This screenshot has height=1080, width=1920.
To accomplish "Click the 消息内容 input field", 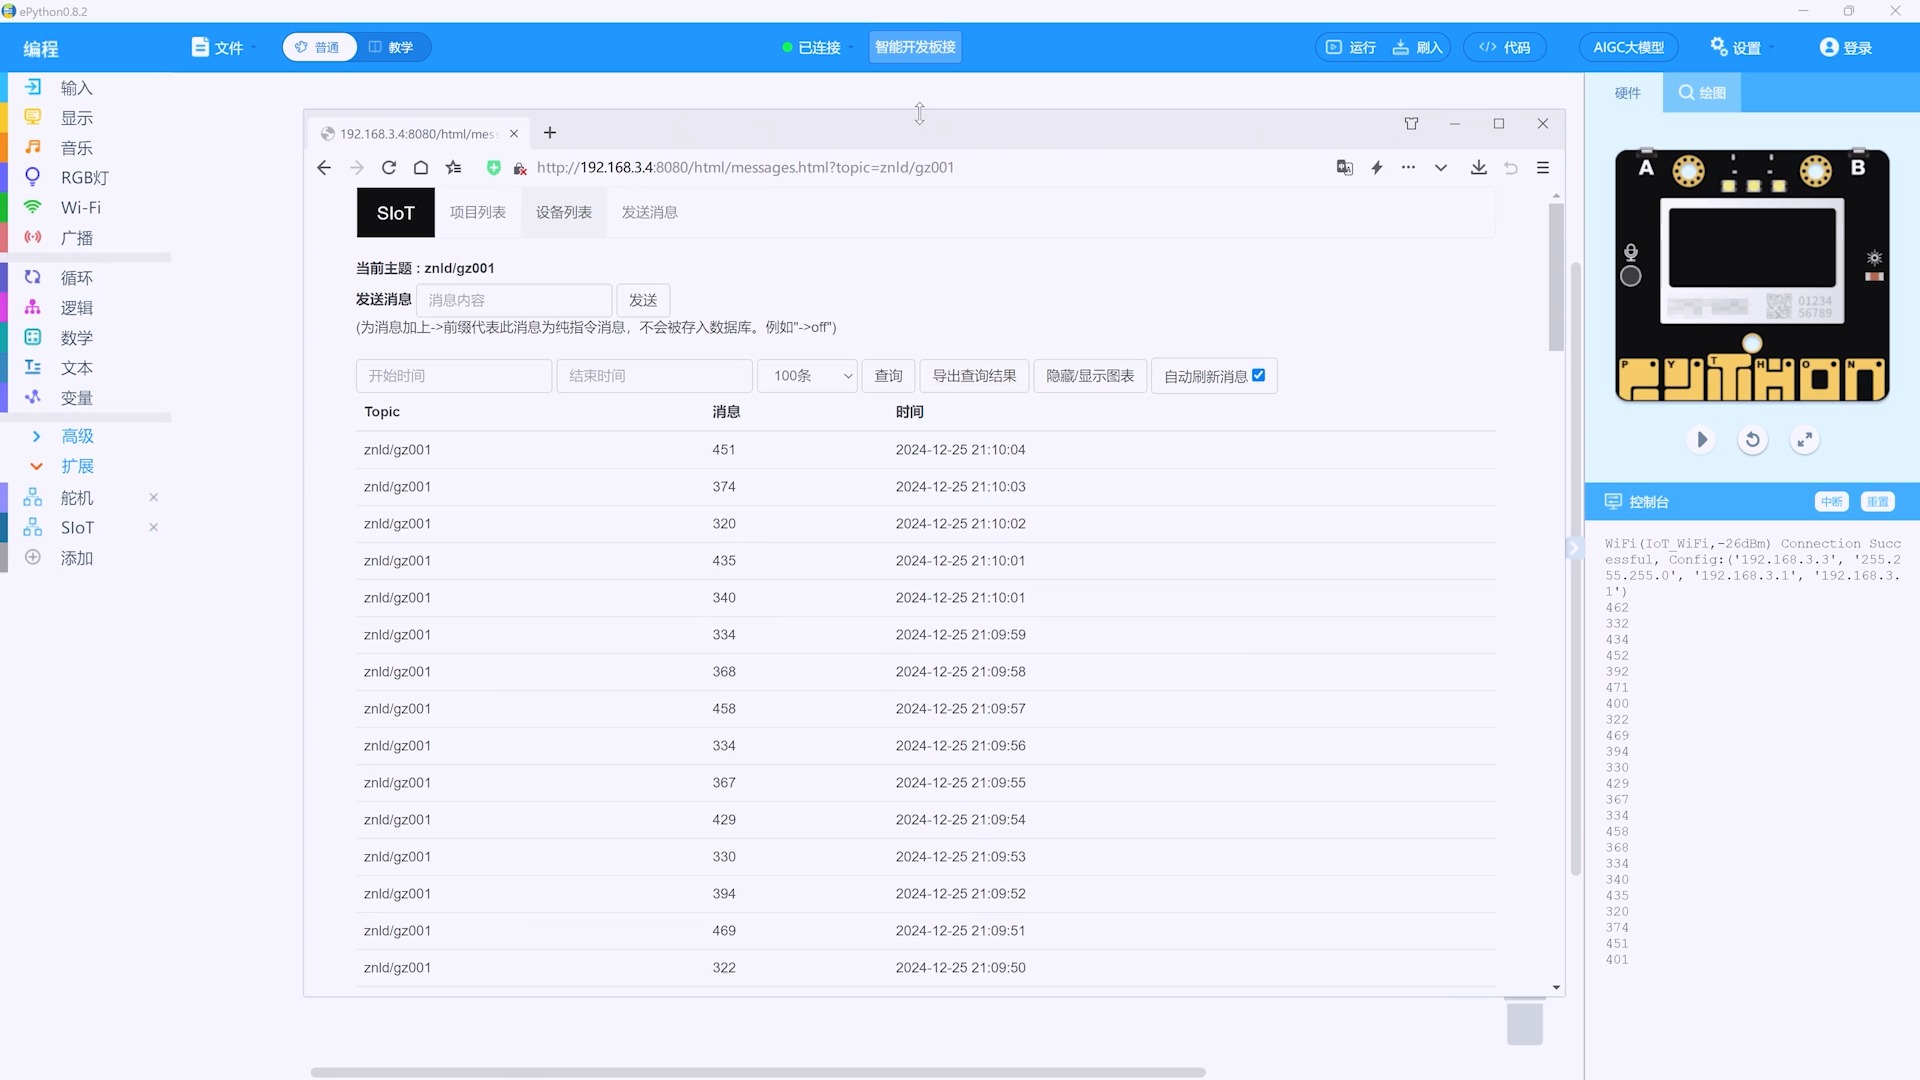I will coord(513,300).
